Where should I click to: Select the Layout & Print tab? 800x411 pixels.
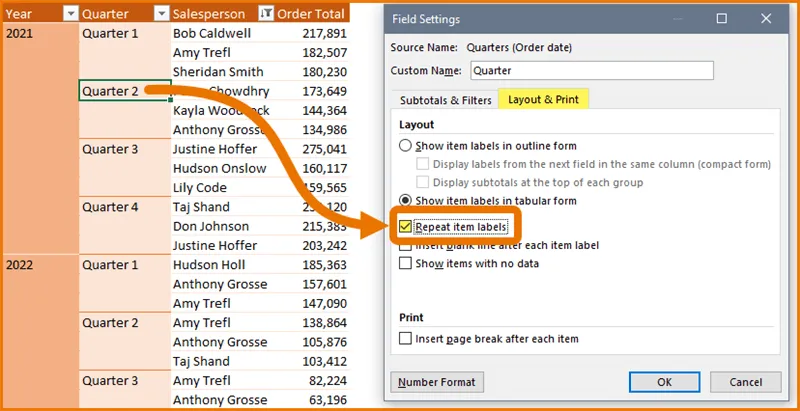pos(545,99)
